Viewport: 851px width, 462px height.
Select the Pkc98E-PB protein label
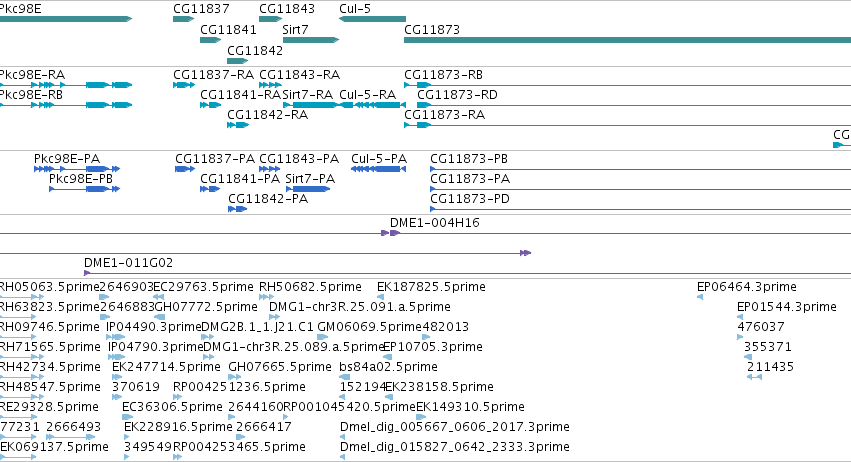click(x=81, y=179)
